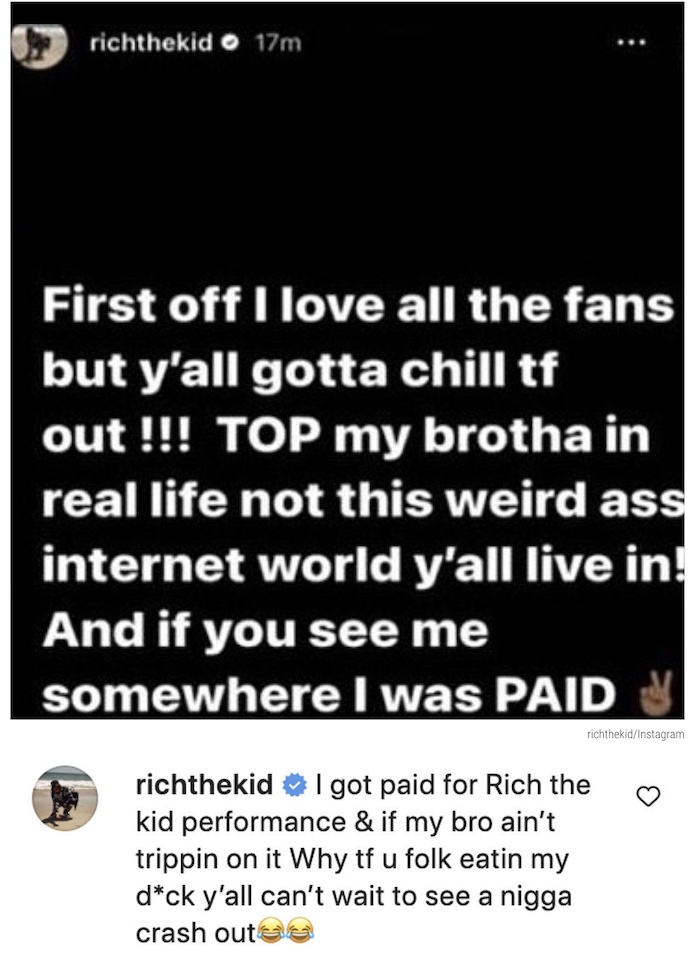Image resolution: width=700 pixels, height=960 pixels.
Task: Click the "crash out" text in comment
Action: coord(195,932)
